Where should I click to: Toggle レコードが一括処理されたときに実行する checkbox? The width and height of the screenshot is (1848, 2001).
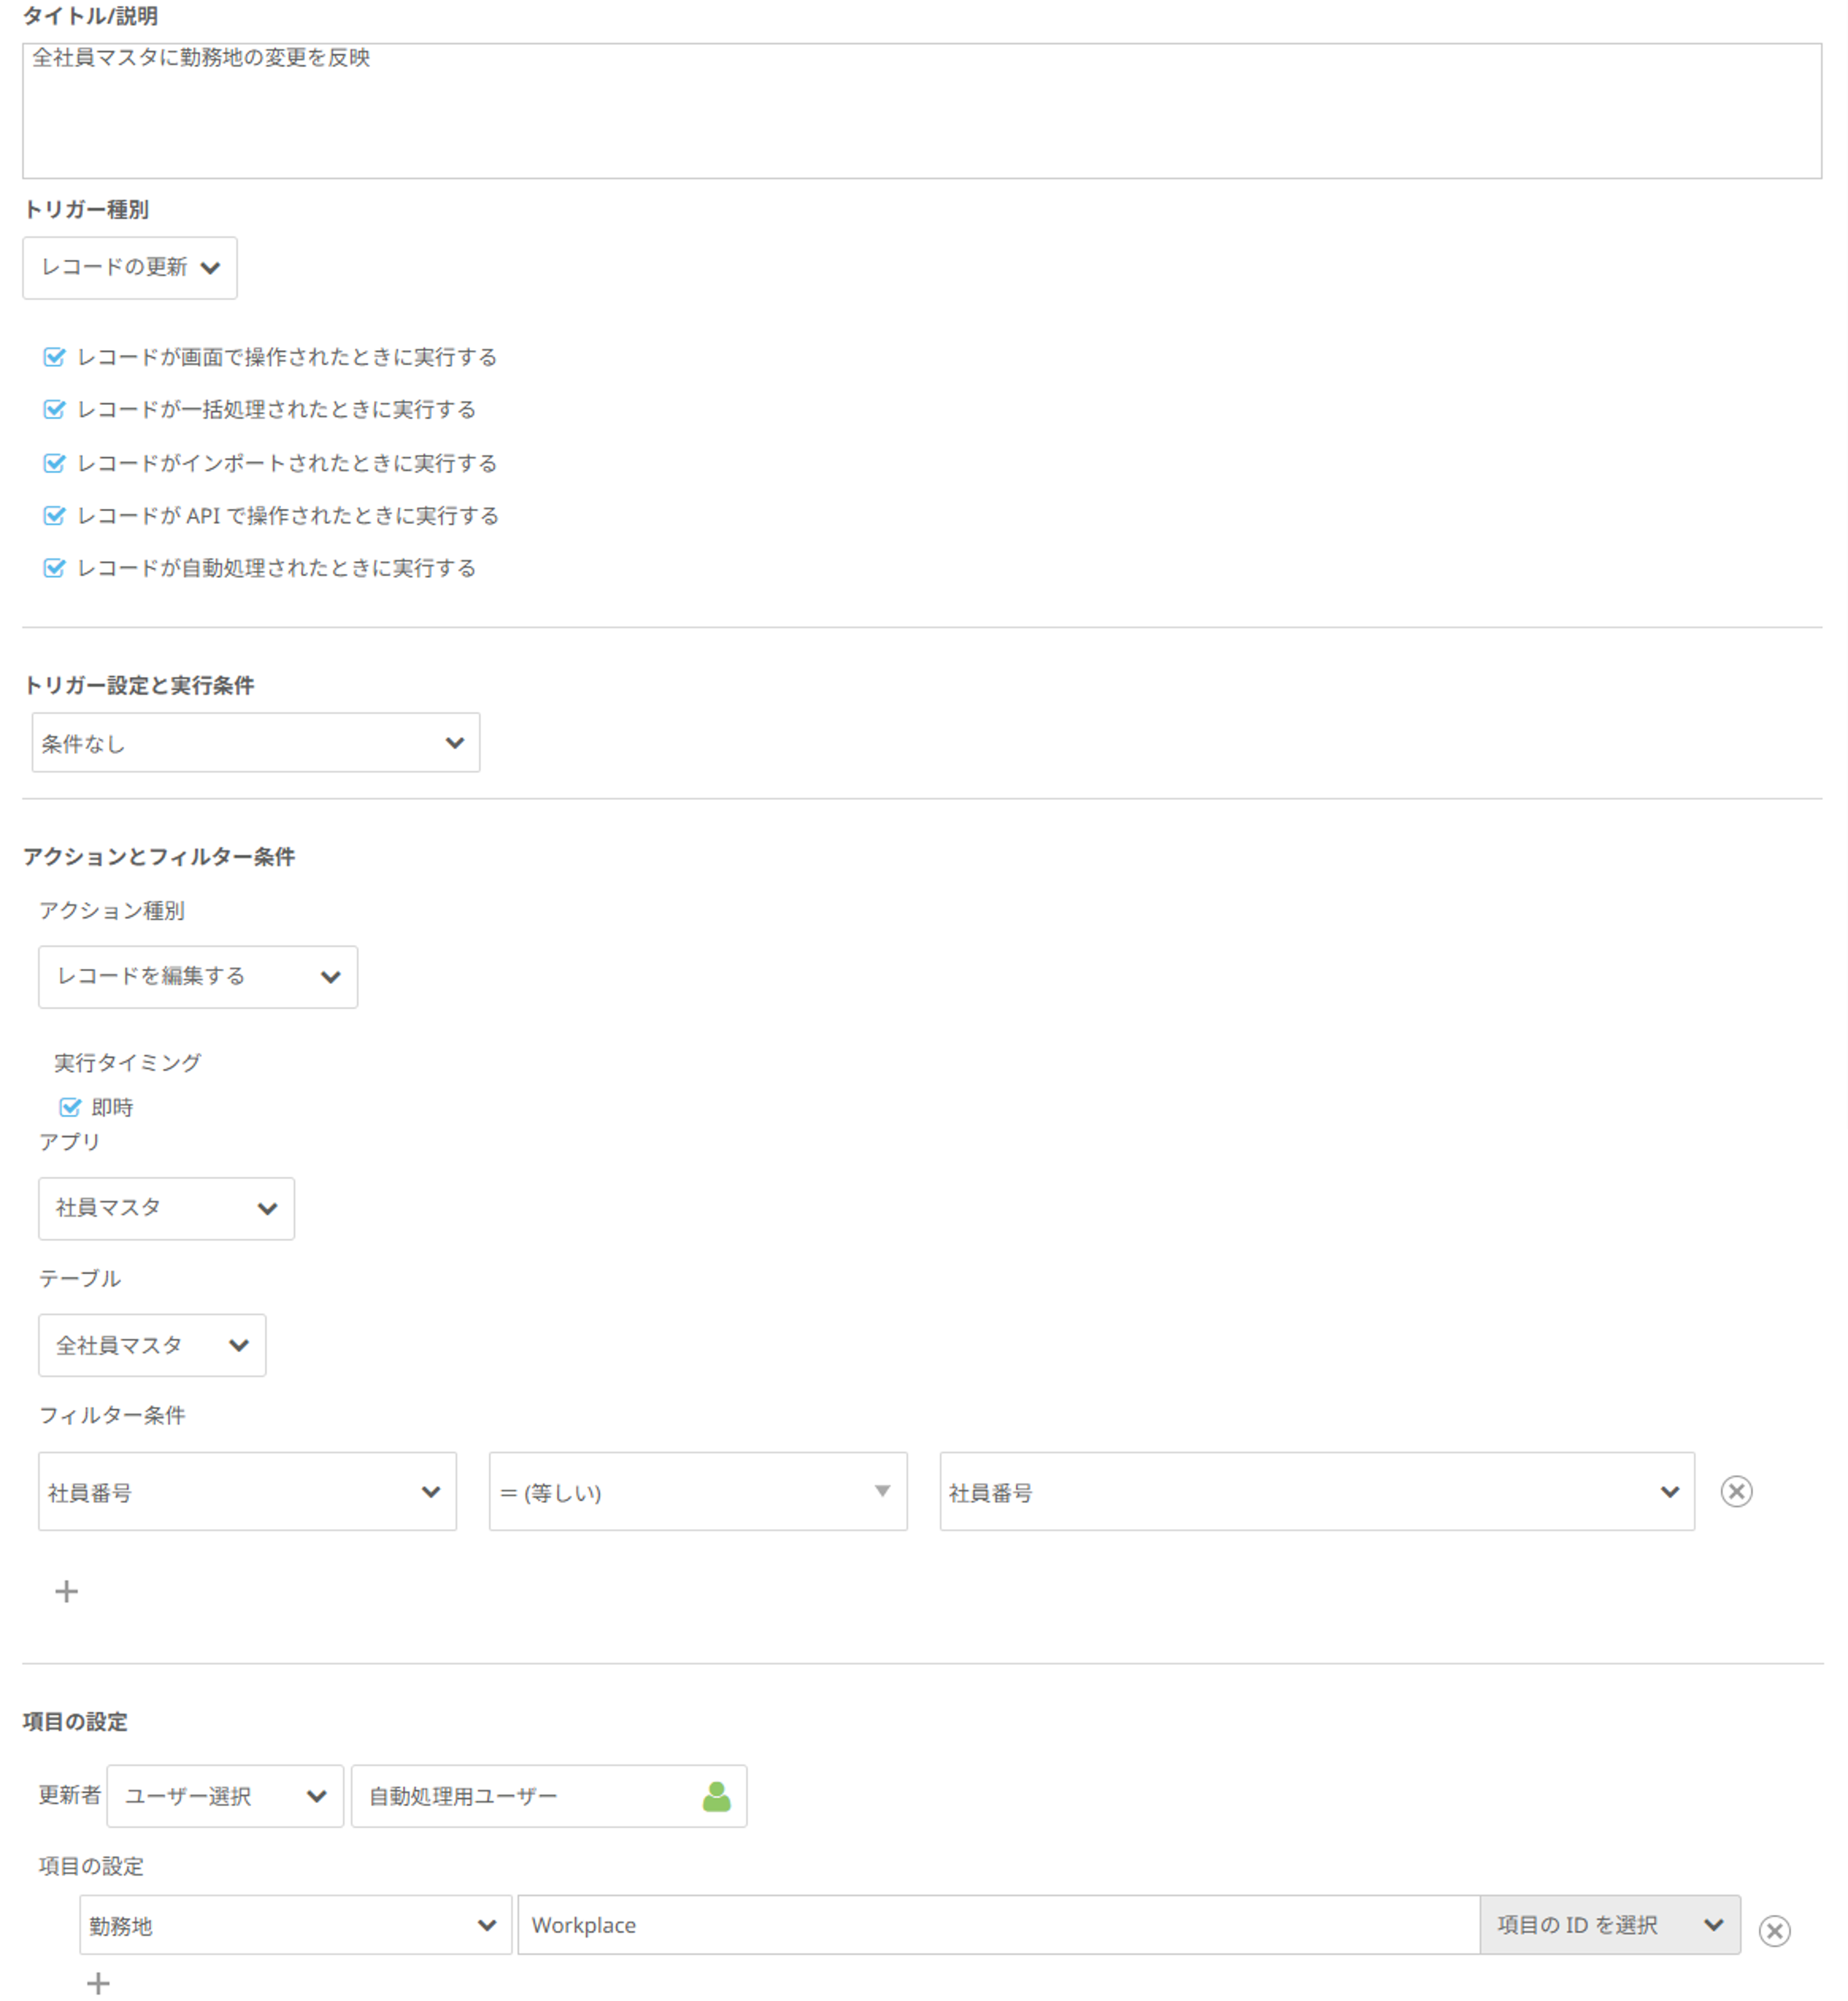(55, 409)
